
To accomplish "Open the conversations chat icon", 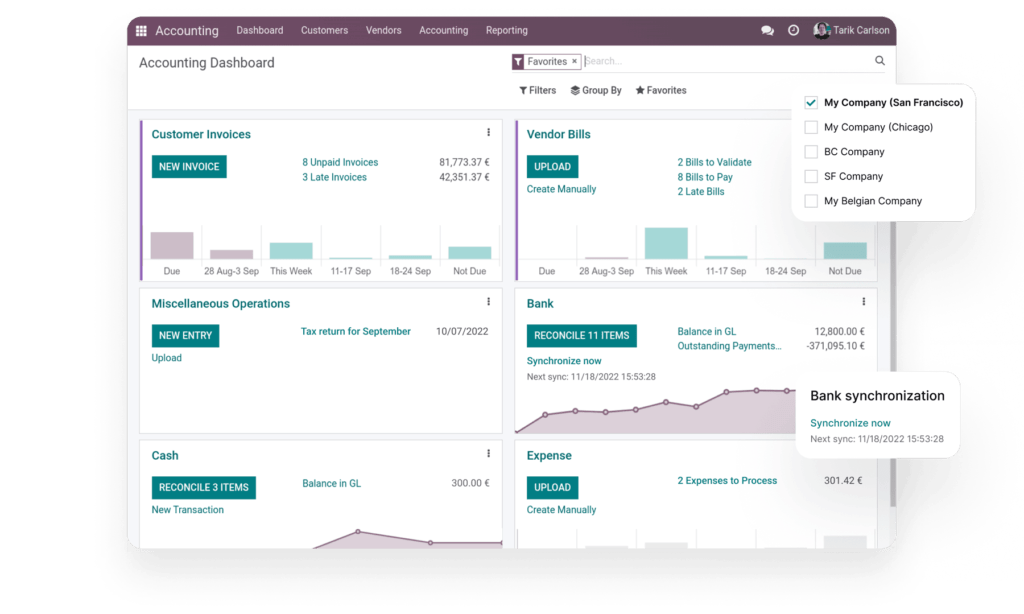I will (767, 31).
